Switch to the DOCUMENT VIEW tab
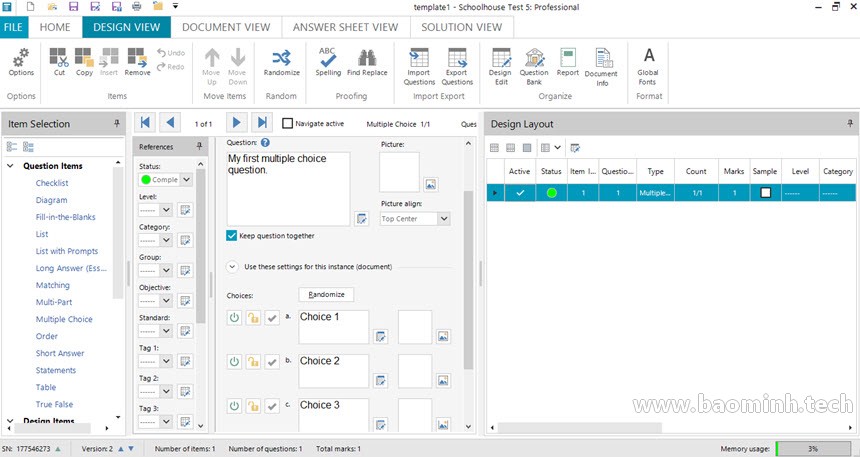 point(226,27)
